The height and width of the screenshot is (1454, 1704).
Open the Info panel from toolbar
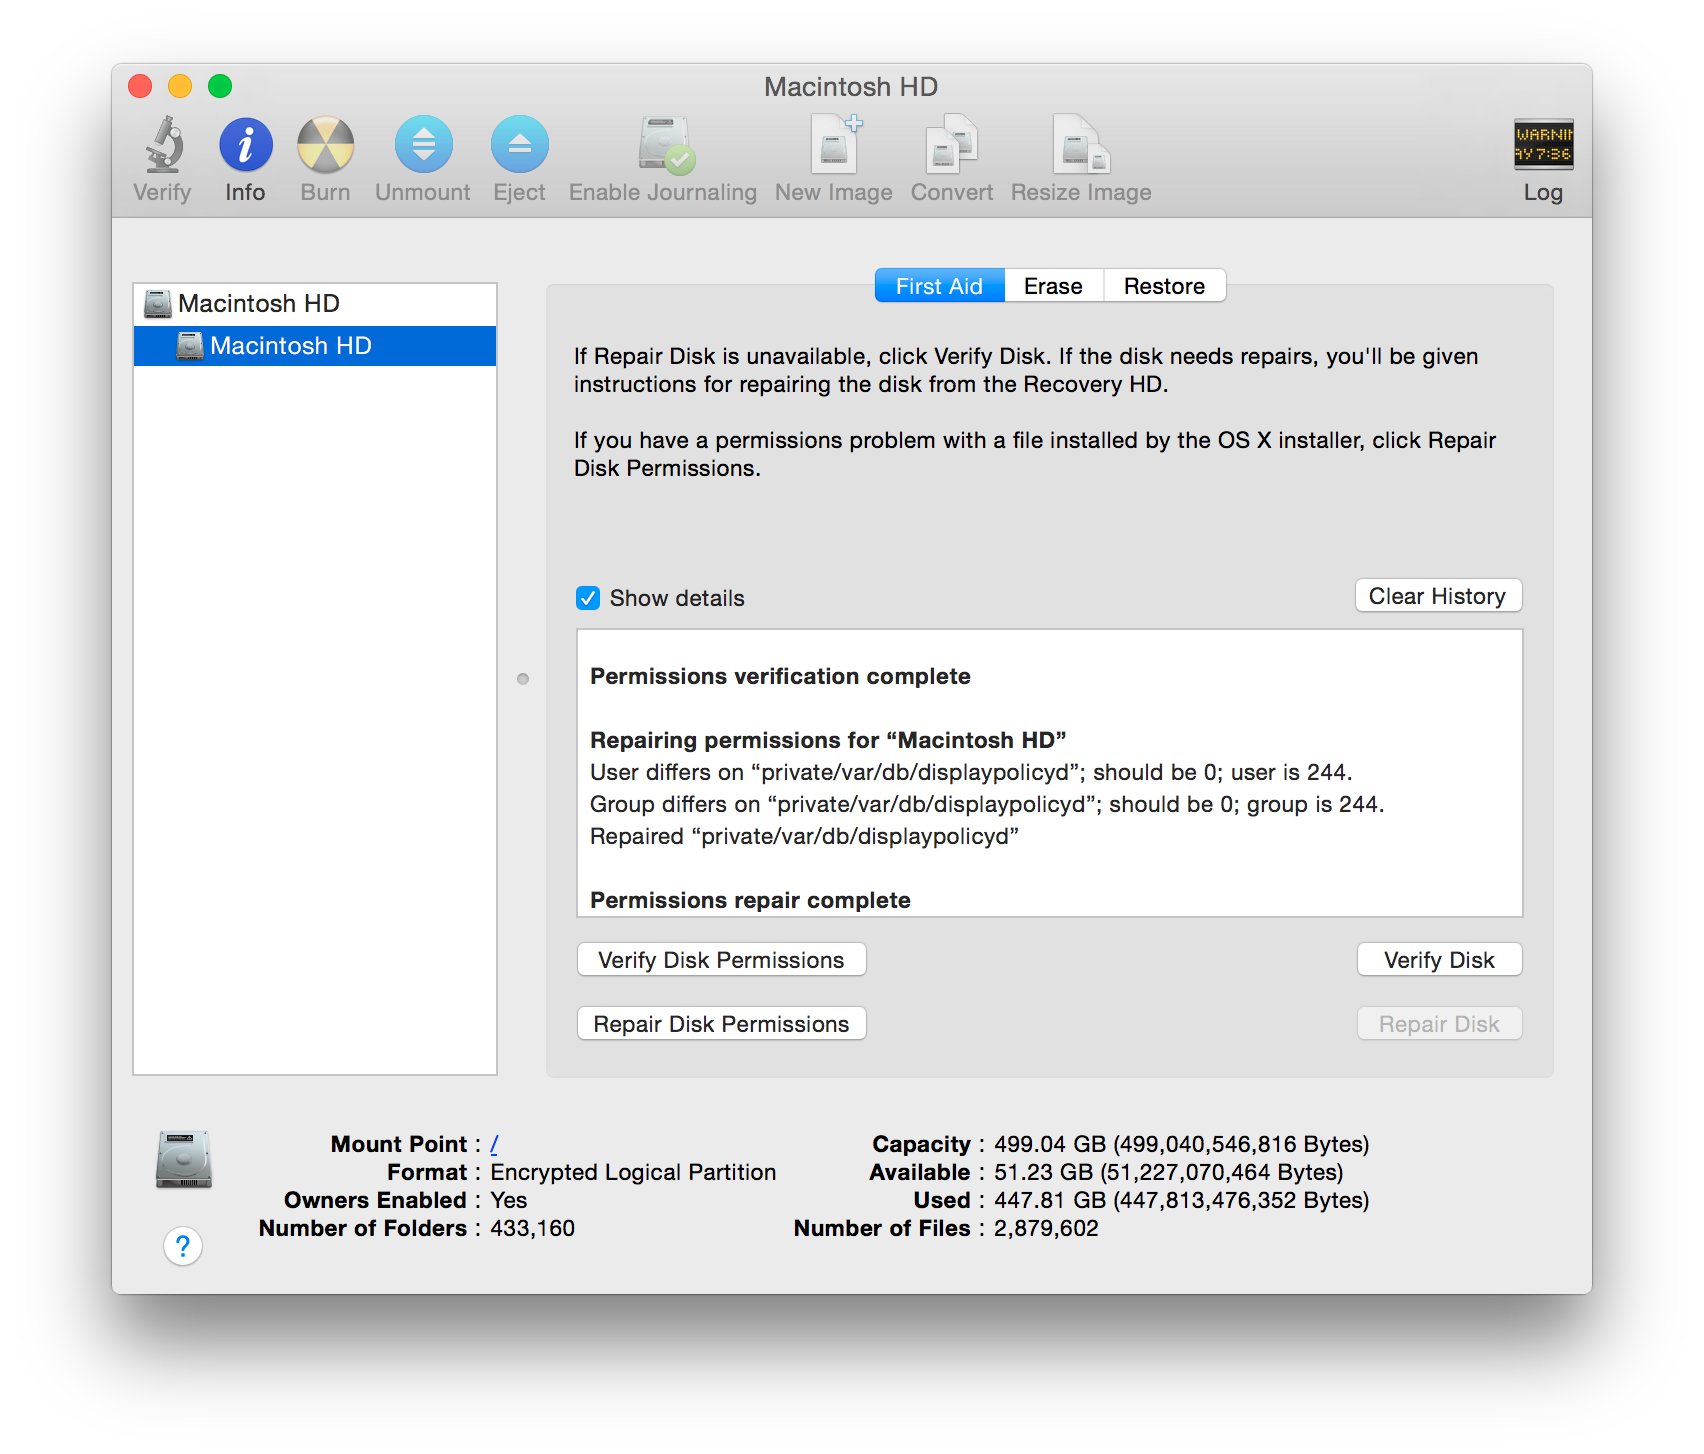245,146
